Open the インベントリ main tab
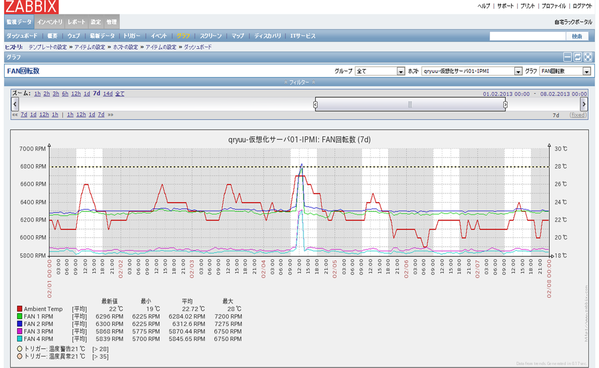Screen dimensions: 599x368 click(50, 22)
